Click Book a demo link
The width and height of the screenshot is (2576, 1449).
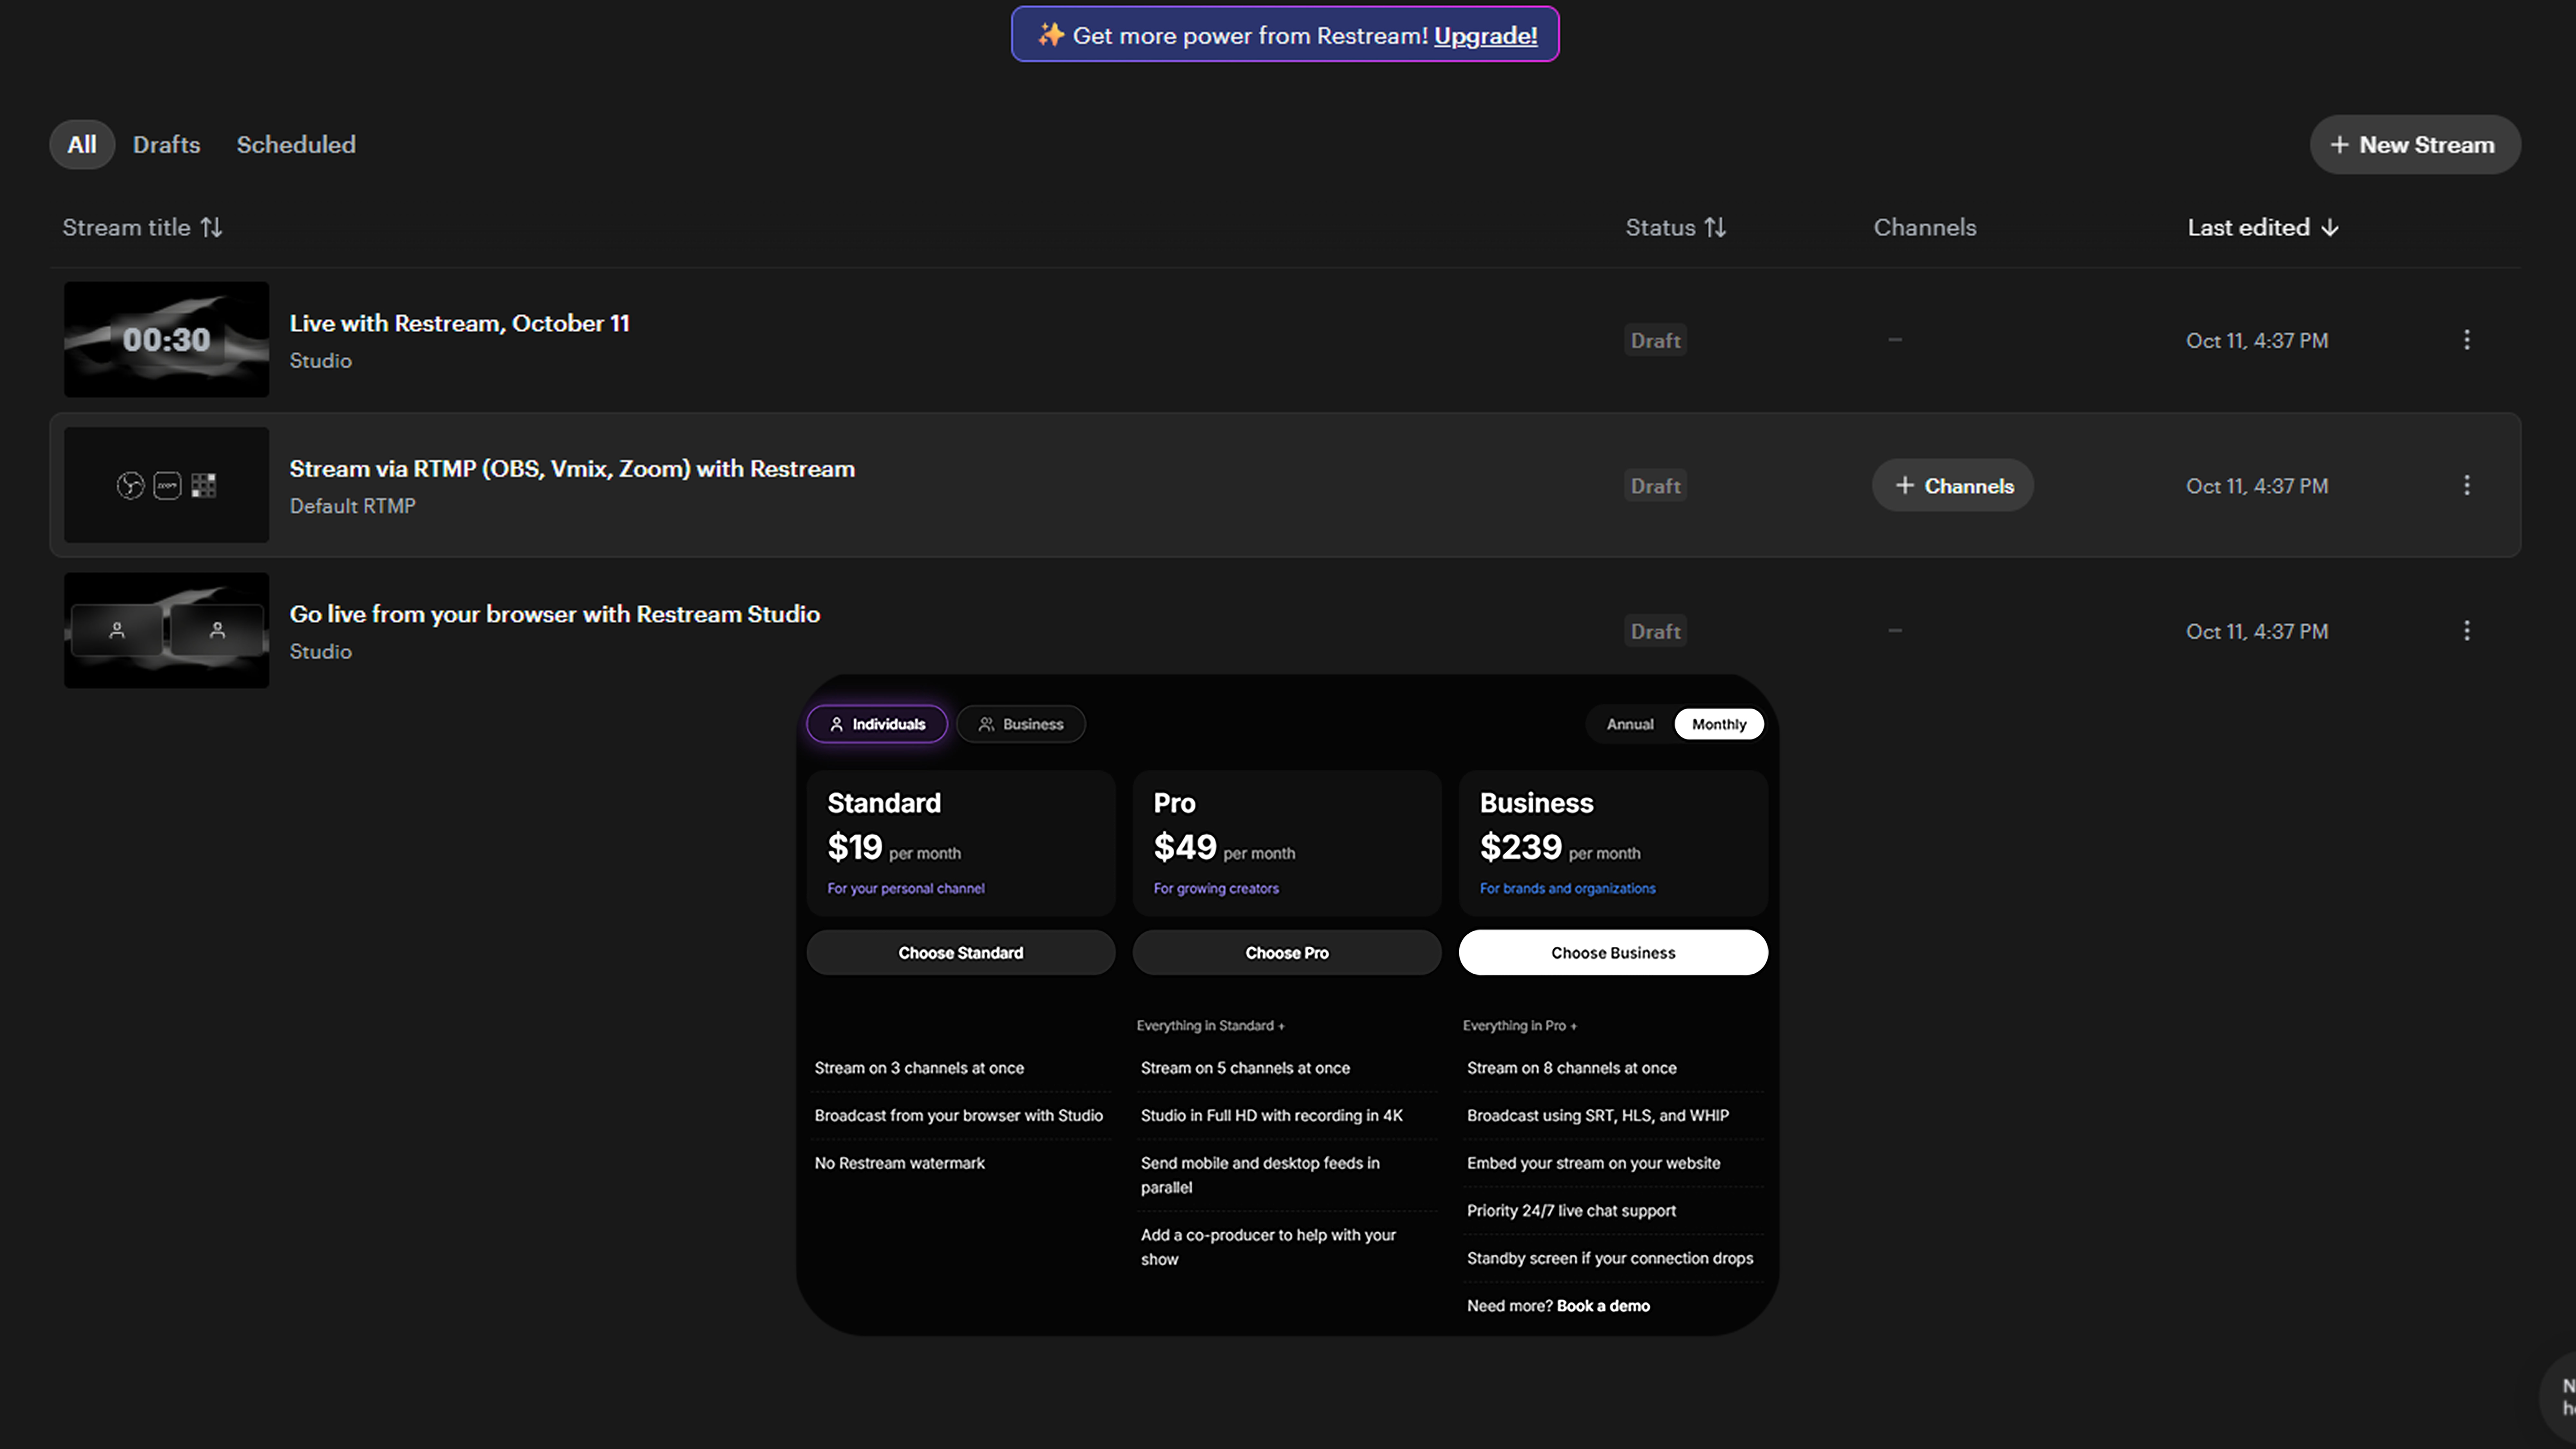click(x=1603, y=1306)
